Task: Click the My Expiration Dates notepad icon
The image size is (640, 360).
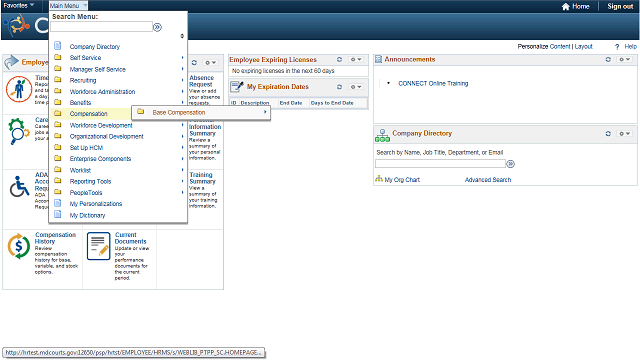Action: pyautogui.click(x=237, y=87)
